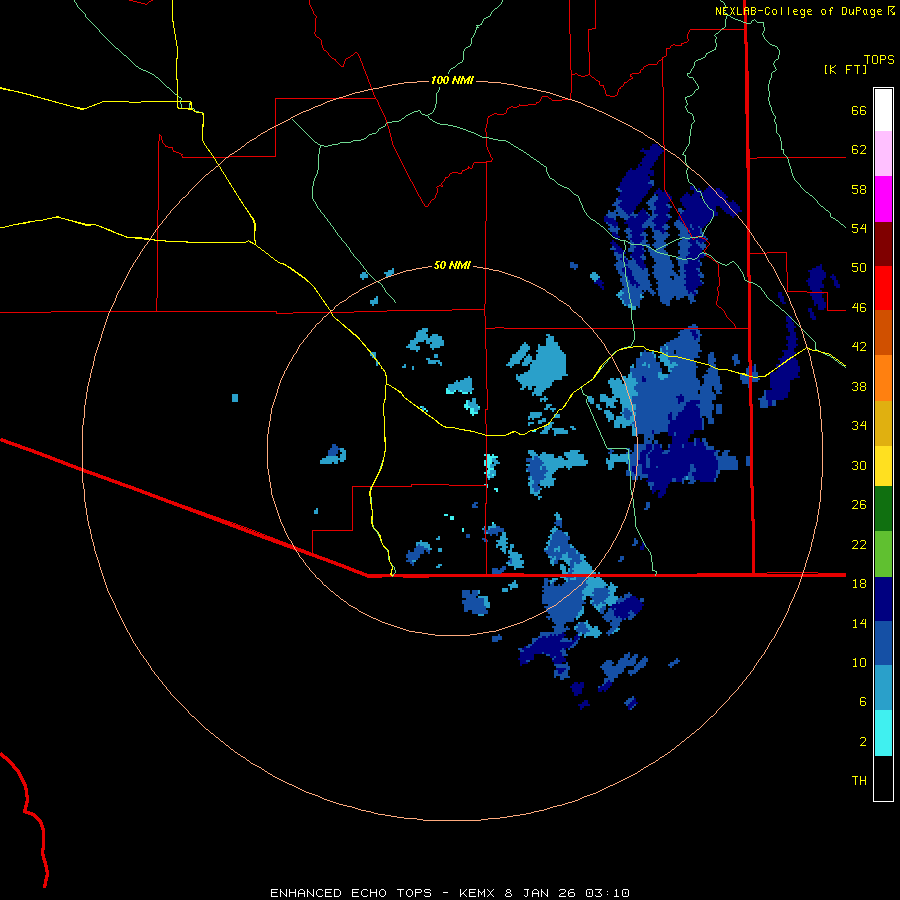Viewport: 900px width, 900px height.
Task: Click the "TH" threshold label
Action: click(859, 781)
